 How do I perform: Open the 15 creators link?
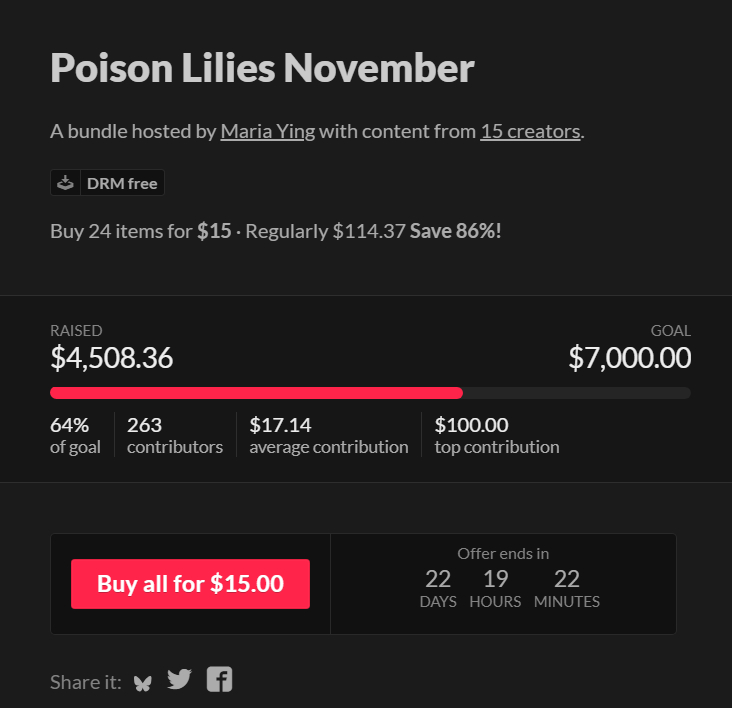pyautogui.click(x=530, y=131)
